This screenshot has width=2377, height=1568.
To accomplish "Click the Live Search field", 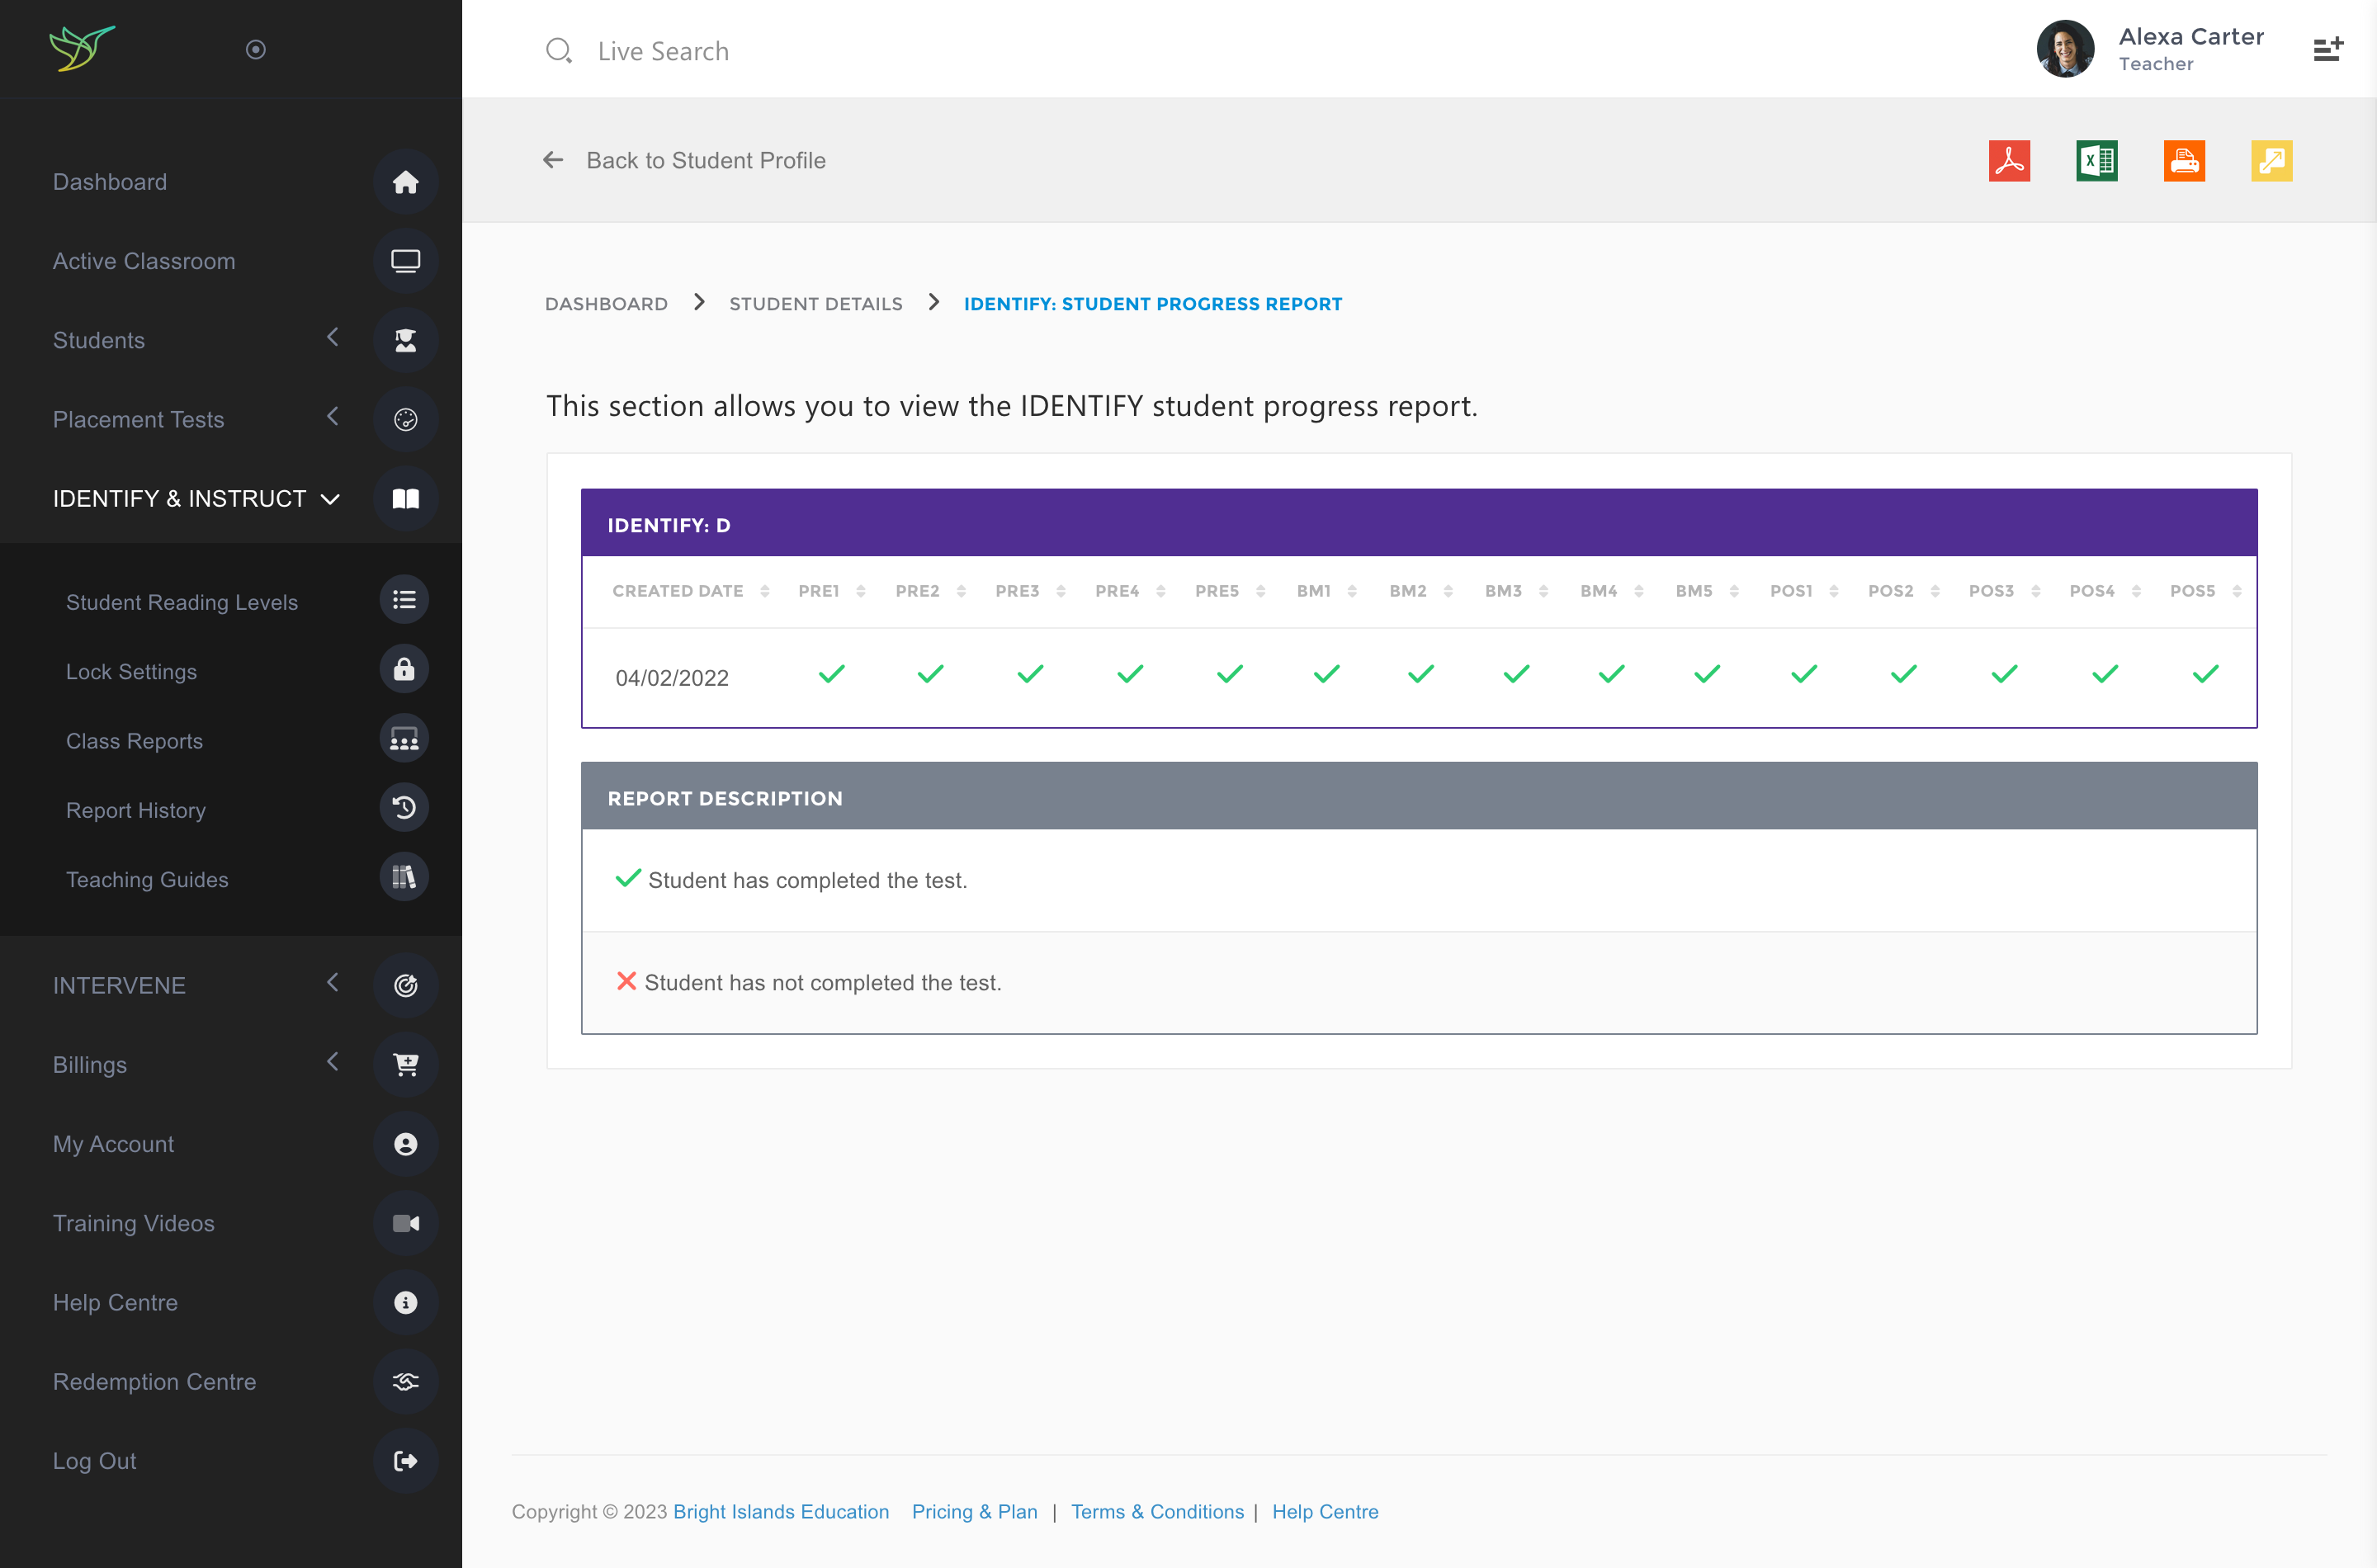I will 663,51.
